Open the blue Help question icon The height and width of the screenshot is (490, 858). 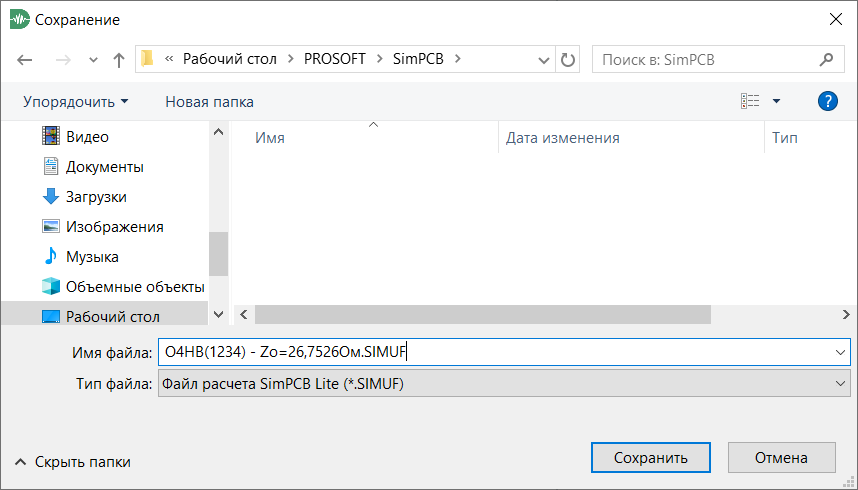click(827, 101)
